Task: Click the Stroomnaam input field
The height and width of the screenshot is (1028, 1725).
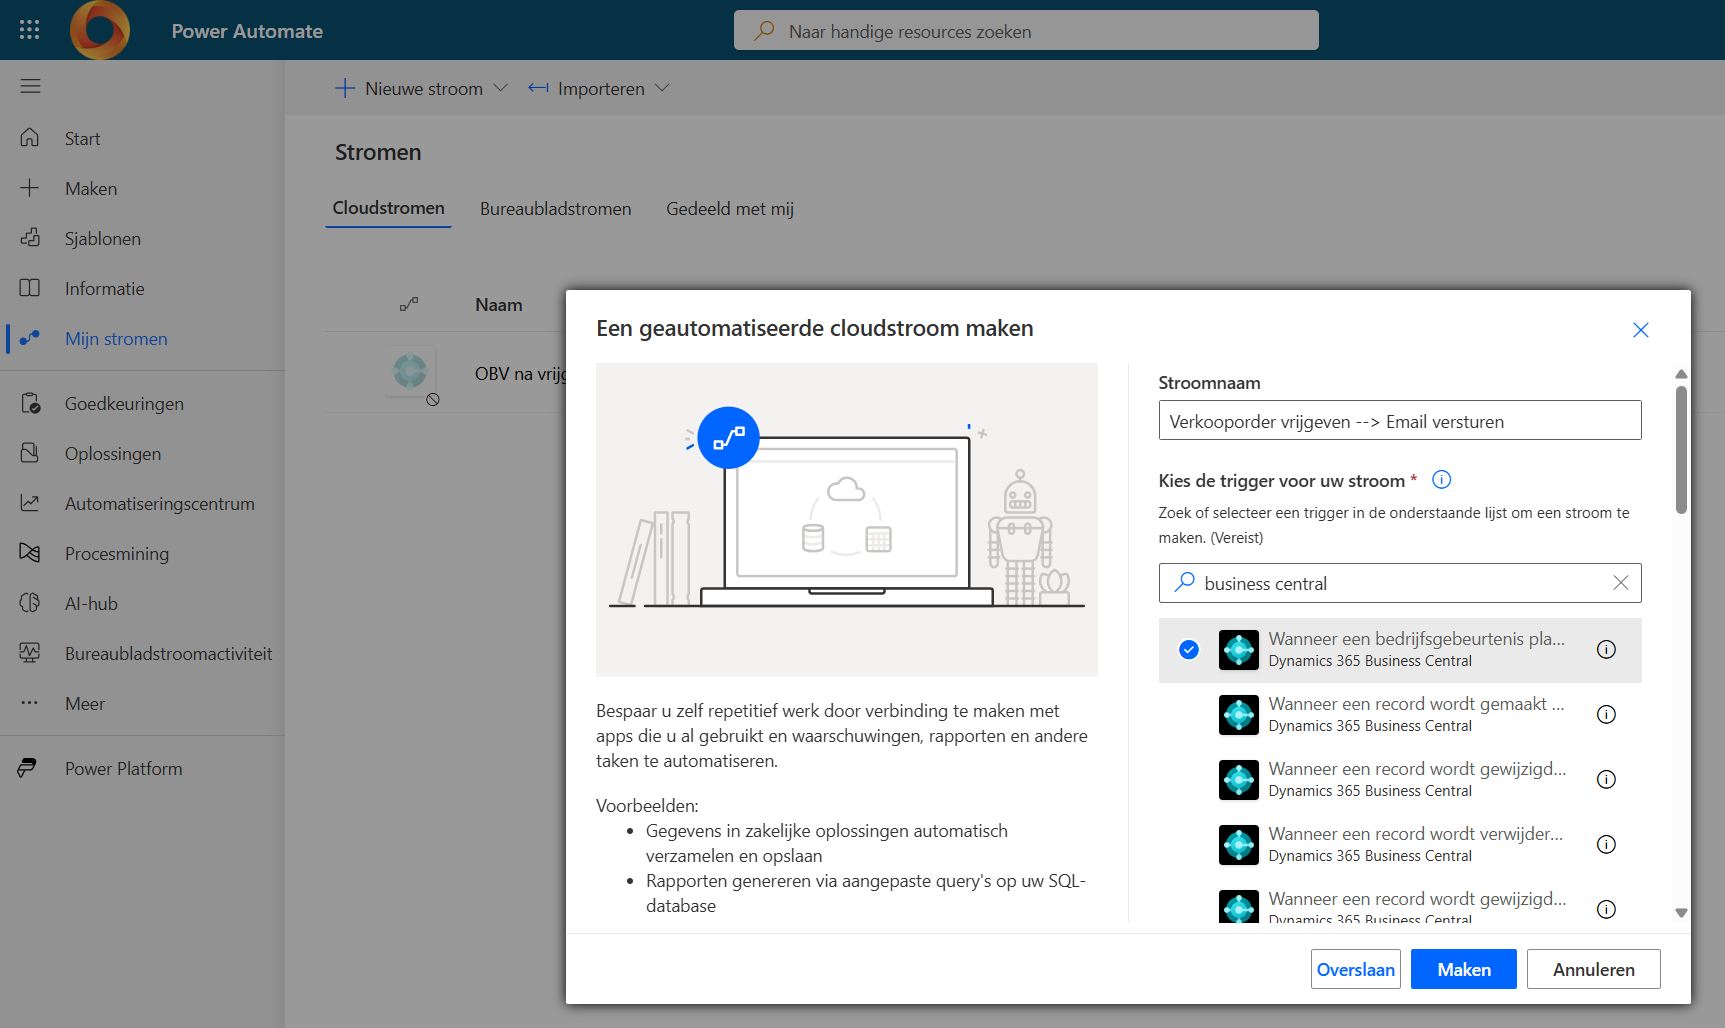Action: click(1399, 421)
